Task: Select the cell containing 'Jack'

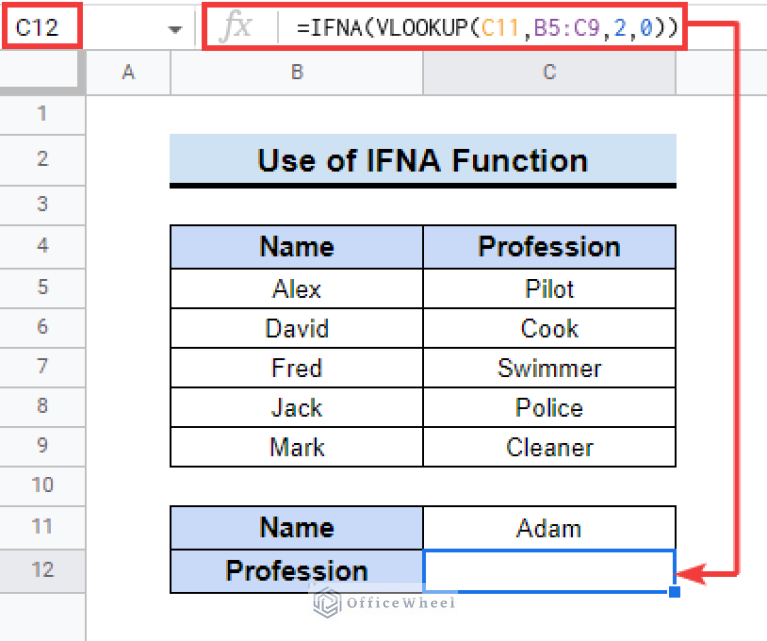Action: click(x=296, y=407)
